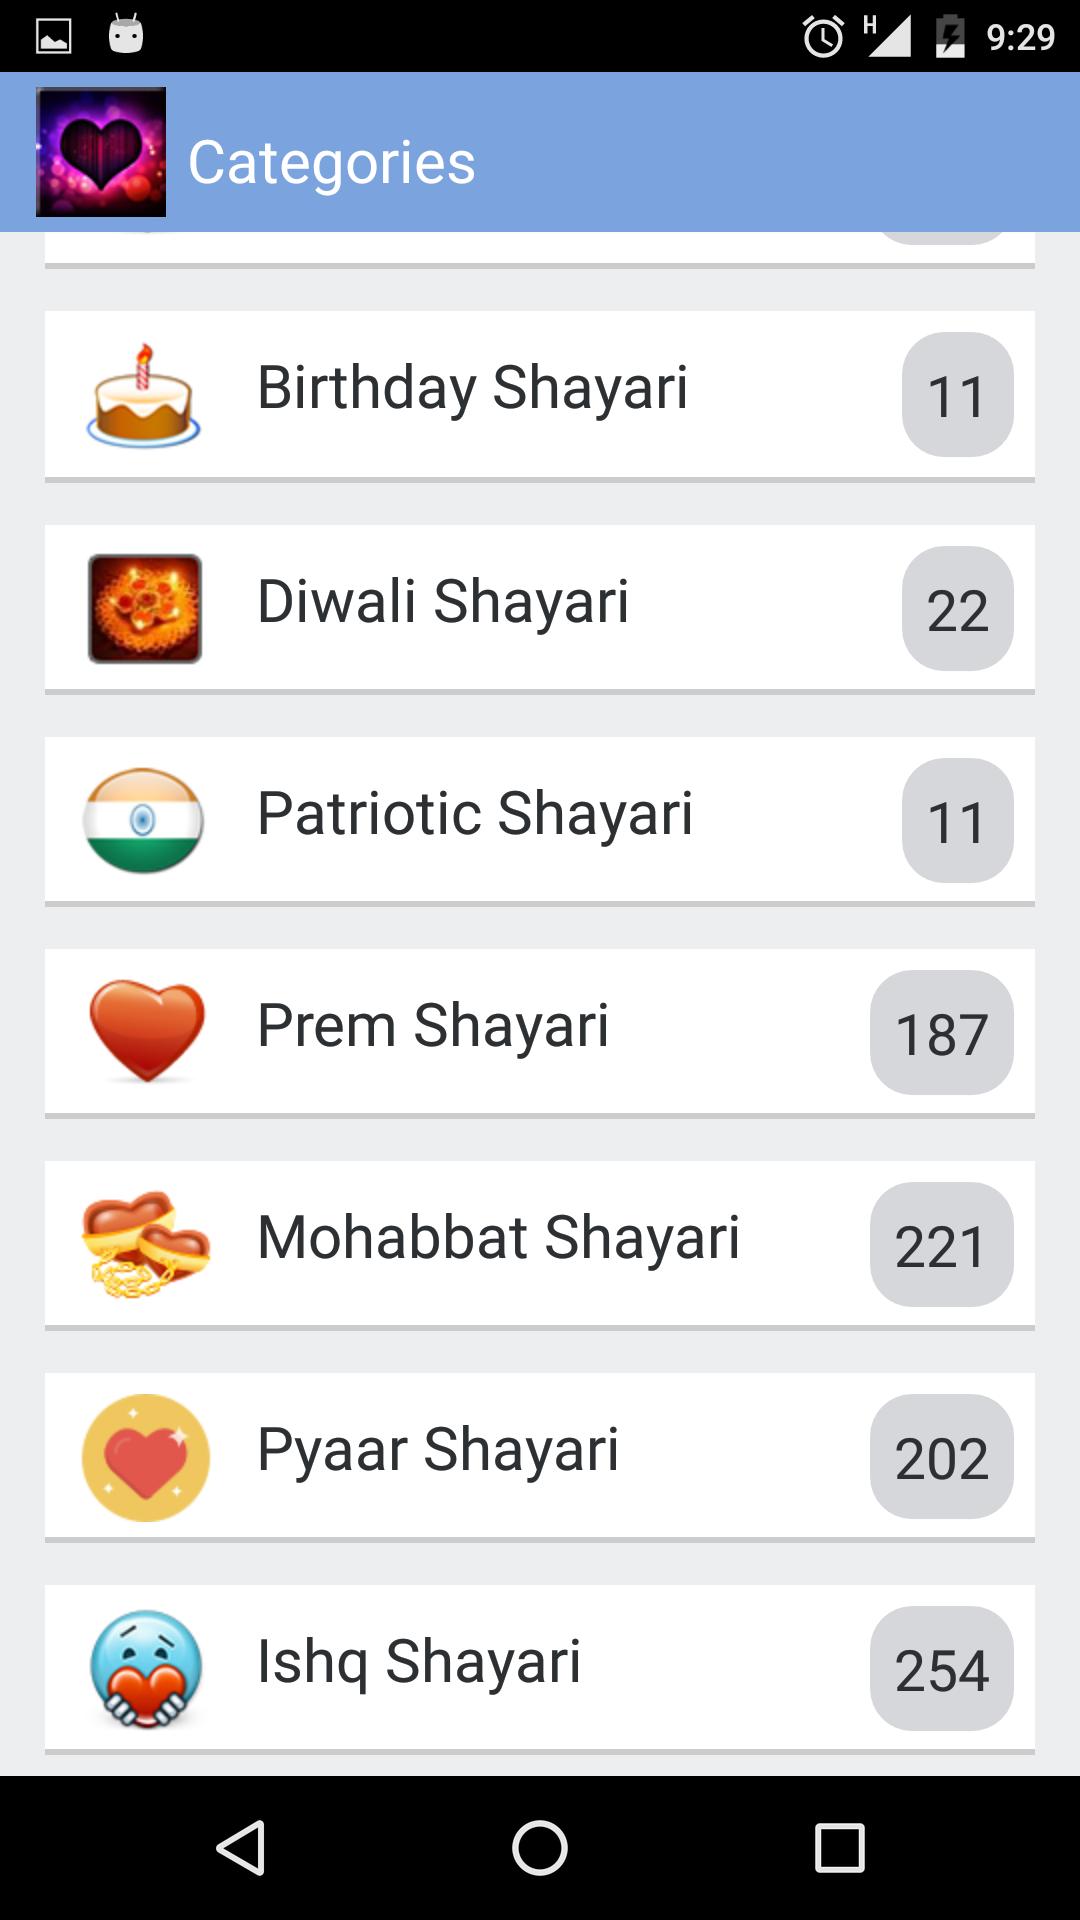Select Prem Shayari from the list

(x=433, y=1026)
